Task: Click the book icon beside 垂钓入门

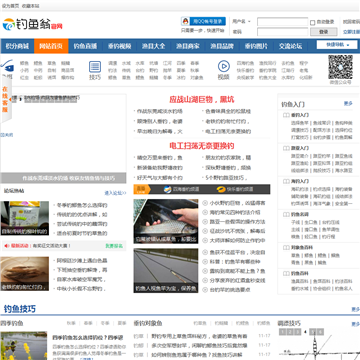Action: [x=286, y=115]
